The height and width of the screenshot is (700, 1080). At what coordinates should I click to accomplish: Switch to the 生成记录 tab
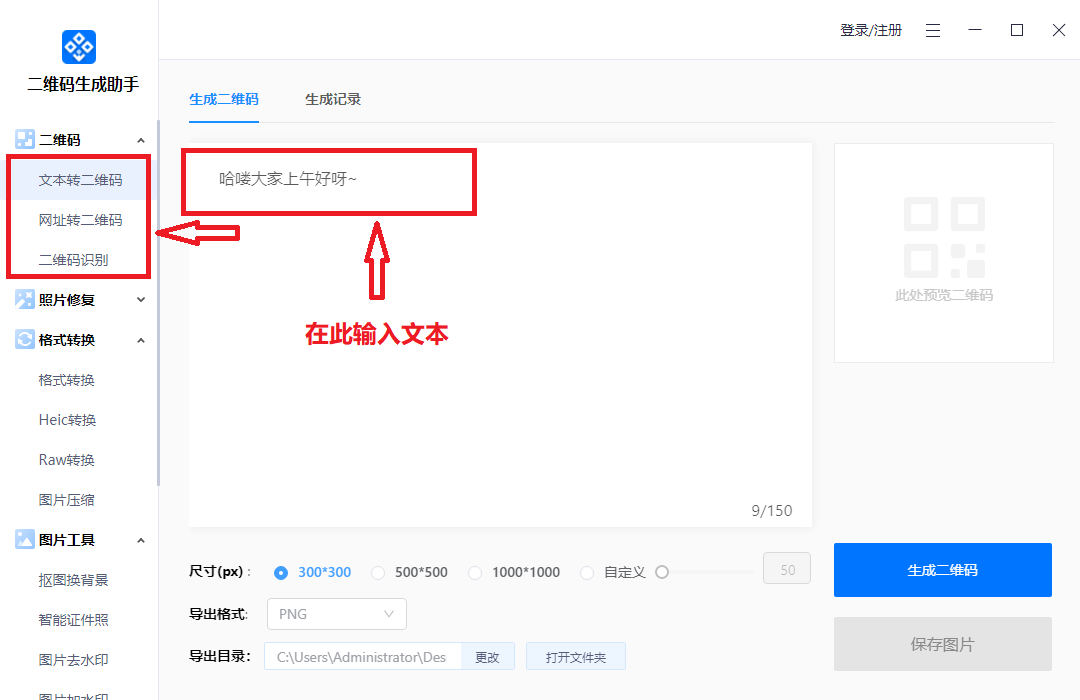pos(333,99)
